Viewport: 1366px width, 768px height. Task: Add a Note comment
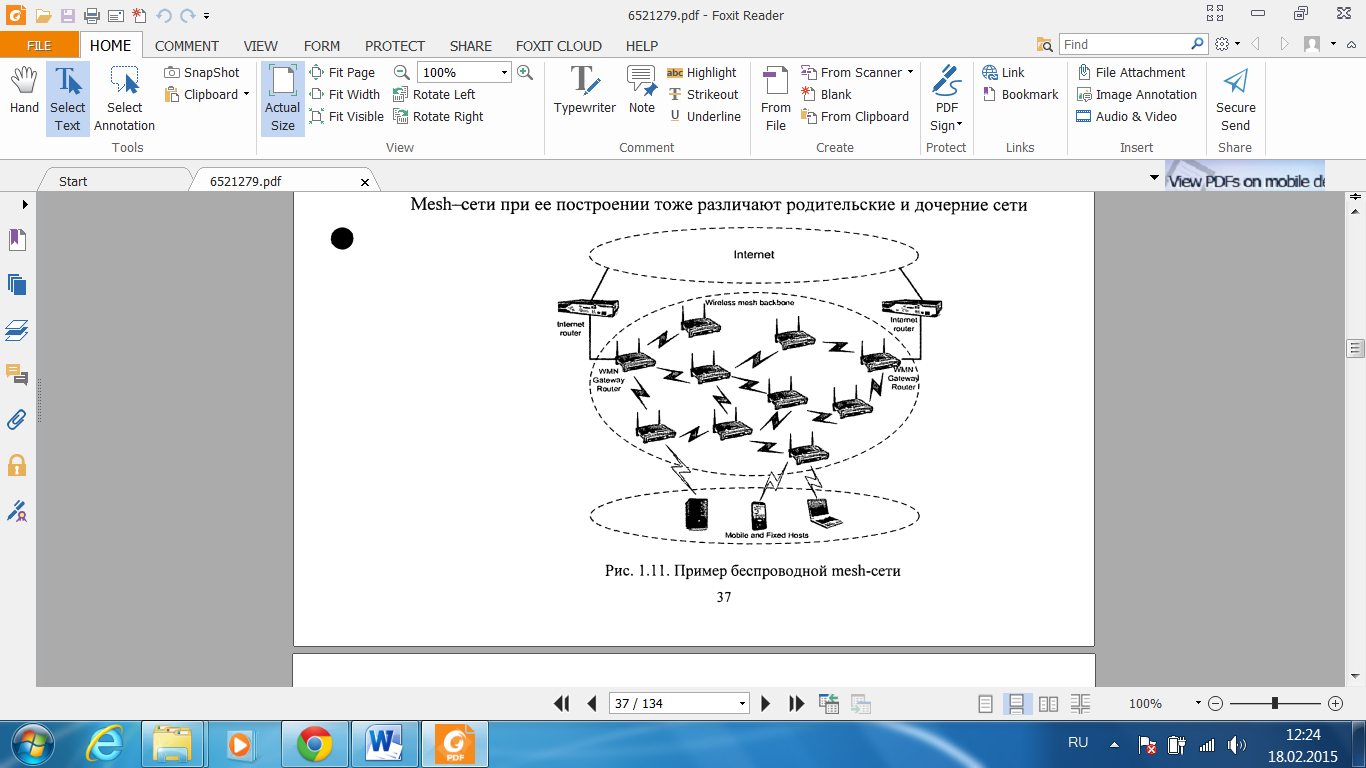[642, 90]
